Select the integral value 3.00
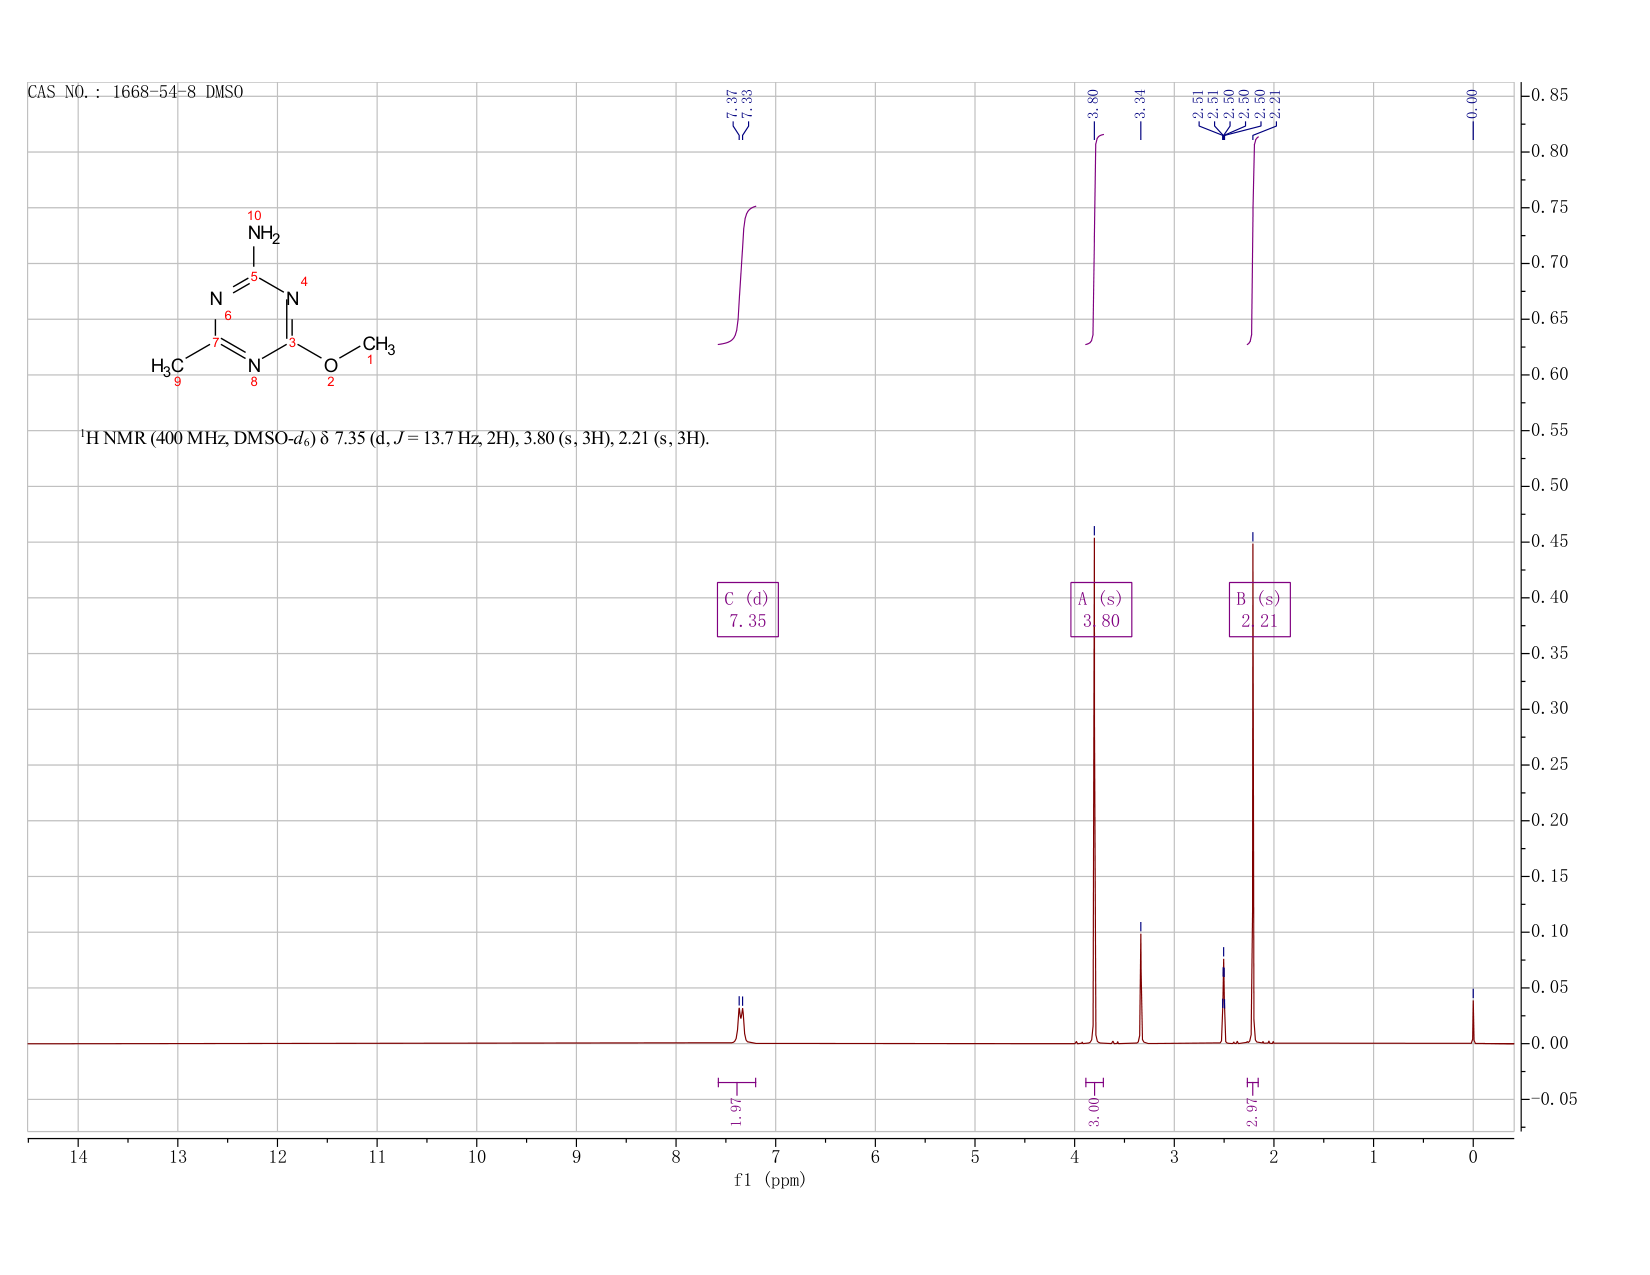The image size is (1650, 1275). click(1094, 1111)
